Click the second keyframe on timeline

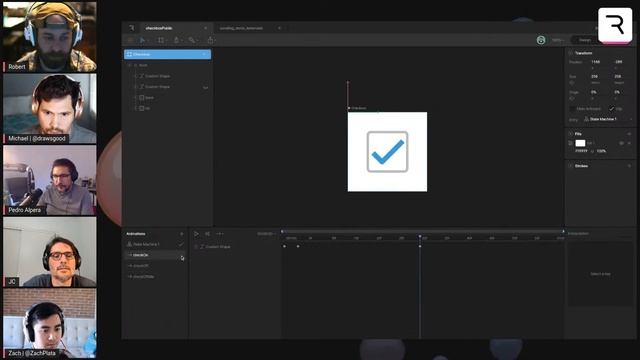pyautogui.click(x=298, y=246)
